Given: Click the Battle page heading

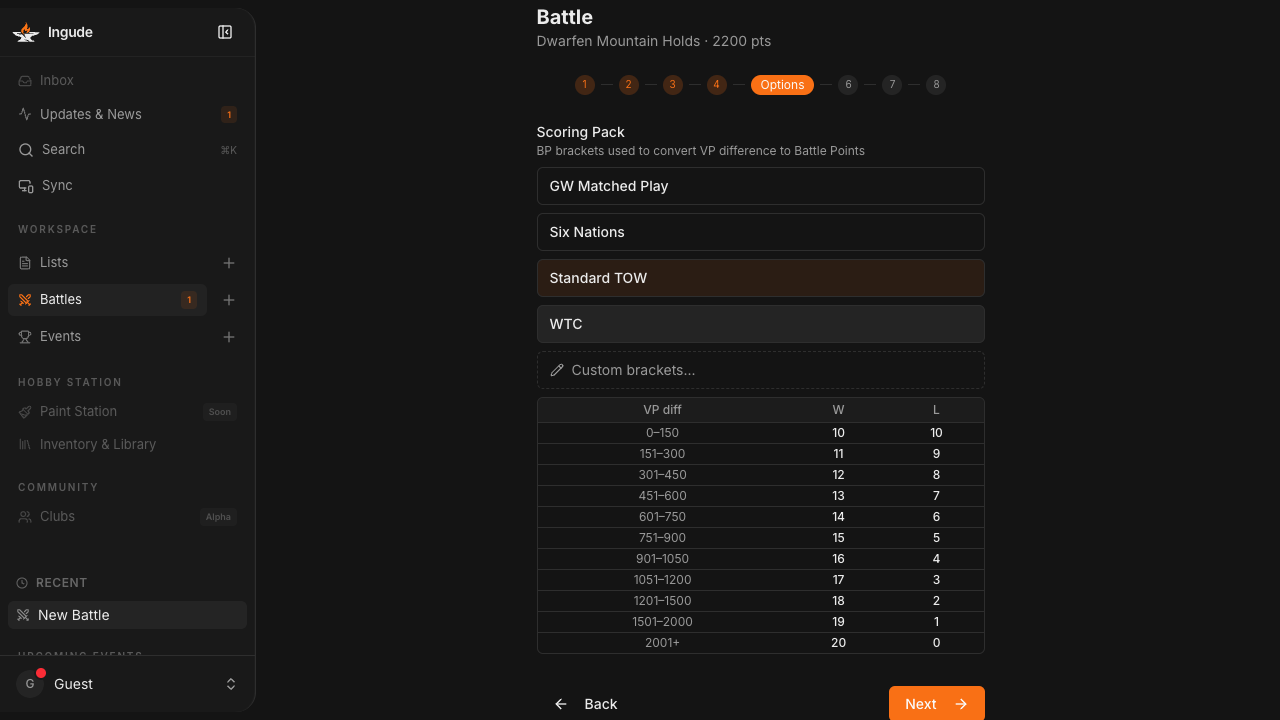Looking at the screenshot, I should [565, 17].
